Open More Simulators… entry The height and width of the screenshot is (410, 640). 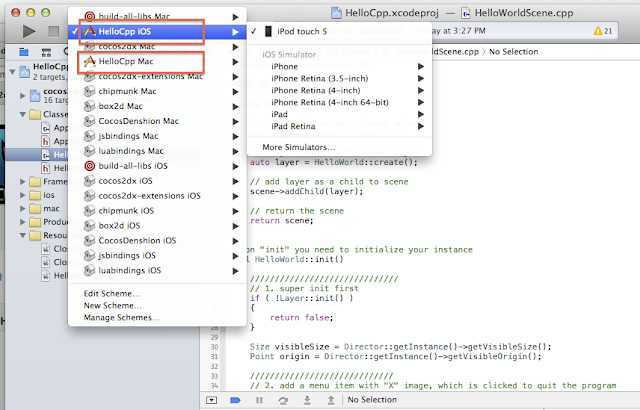tap(298, 147)
